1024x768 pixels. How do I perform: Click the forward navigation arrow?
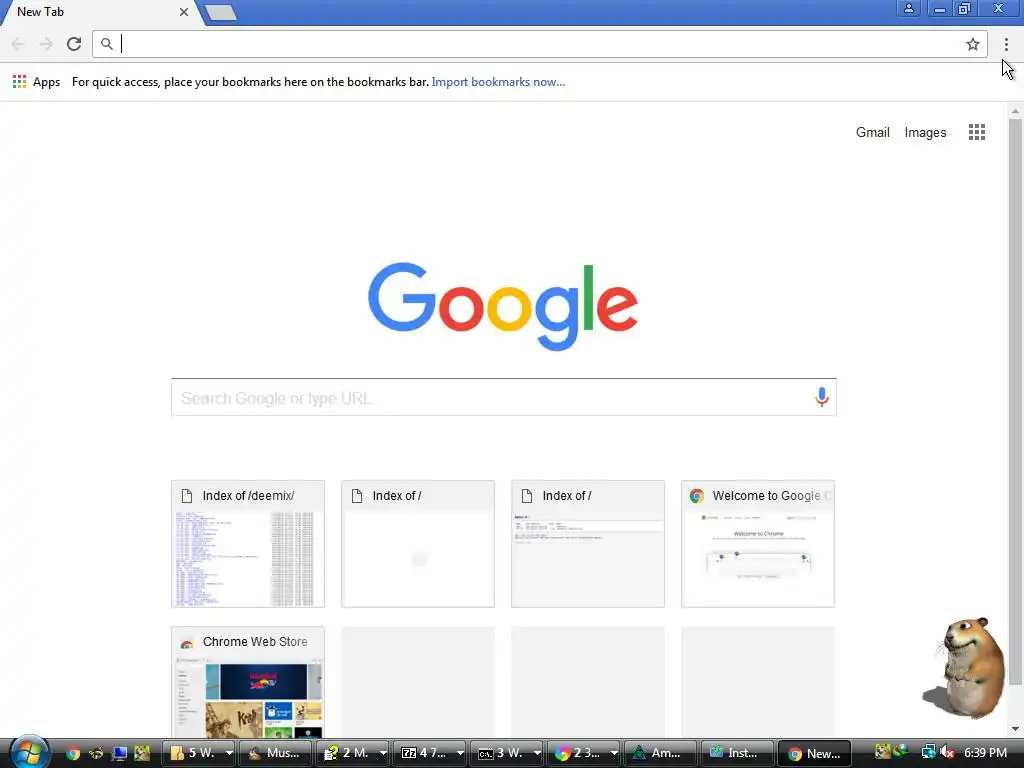tap(46, 44)
